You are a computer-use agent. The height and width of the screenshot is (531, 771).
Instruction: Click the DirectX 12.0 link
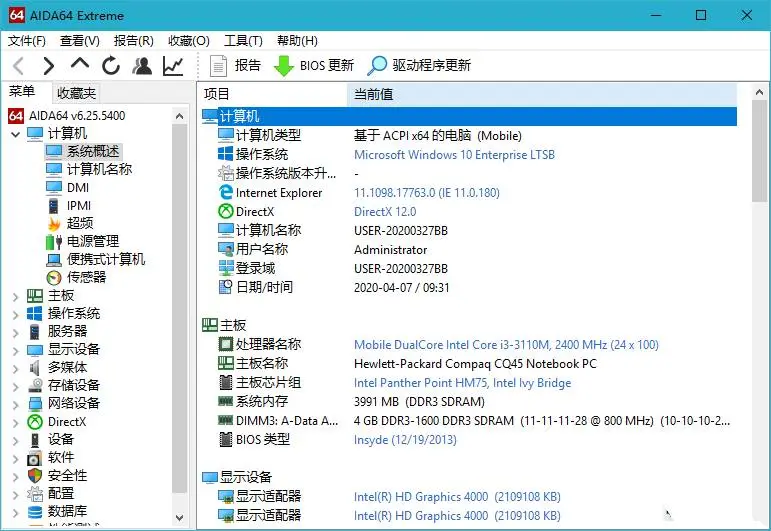385,212
